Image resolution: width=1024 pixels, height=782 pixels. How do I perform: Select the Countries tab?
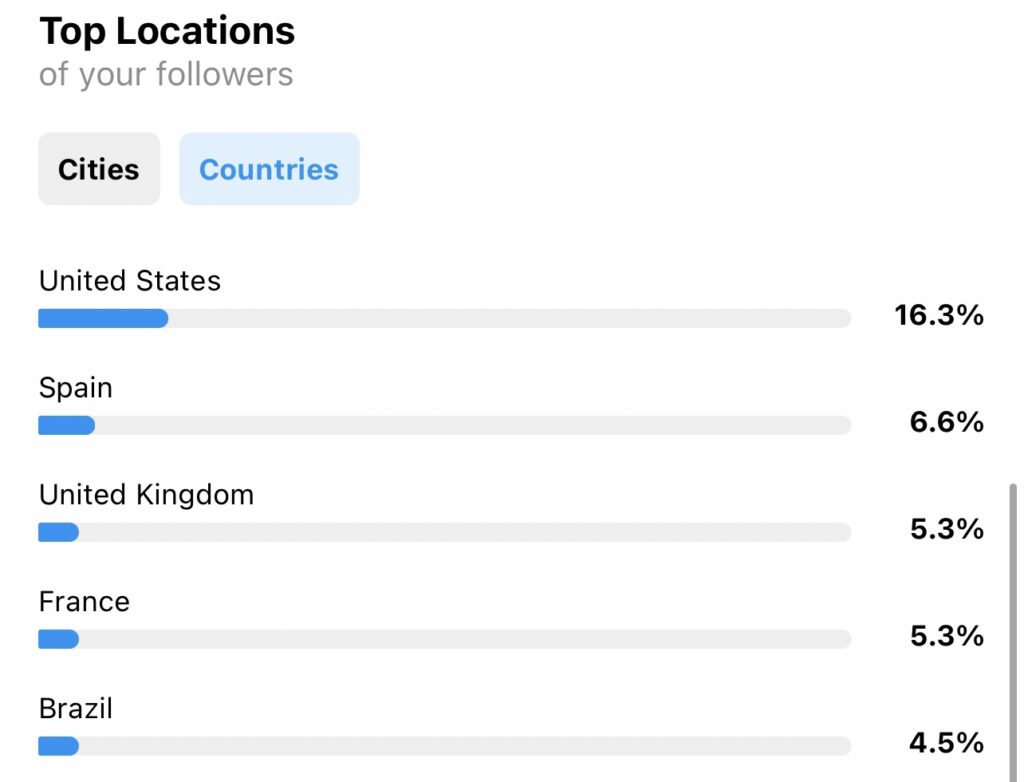pyautogui.click(x=269, y=169)
